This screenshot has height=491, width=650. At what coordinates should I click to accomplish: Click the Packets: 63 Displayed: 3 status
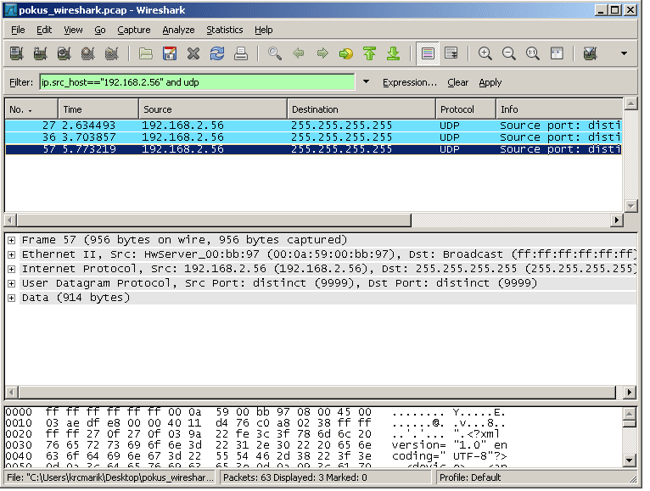295,478
